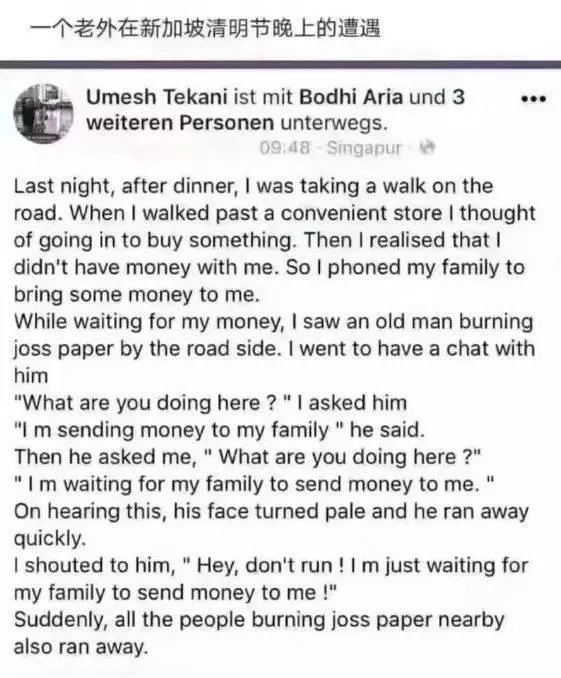Show the 3 weiteren Personen tagged list

click(275, 110)
